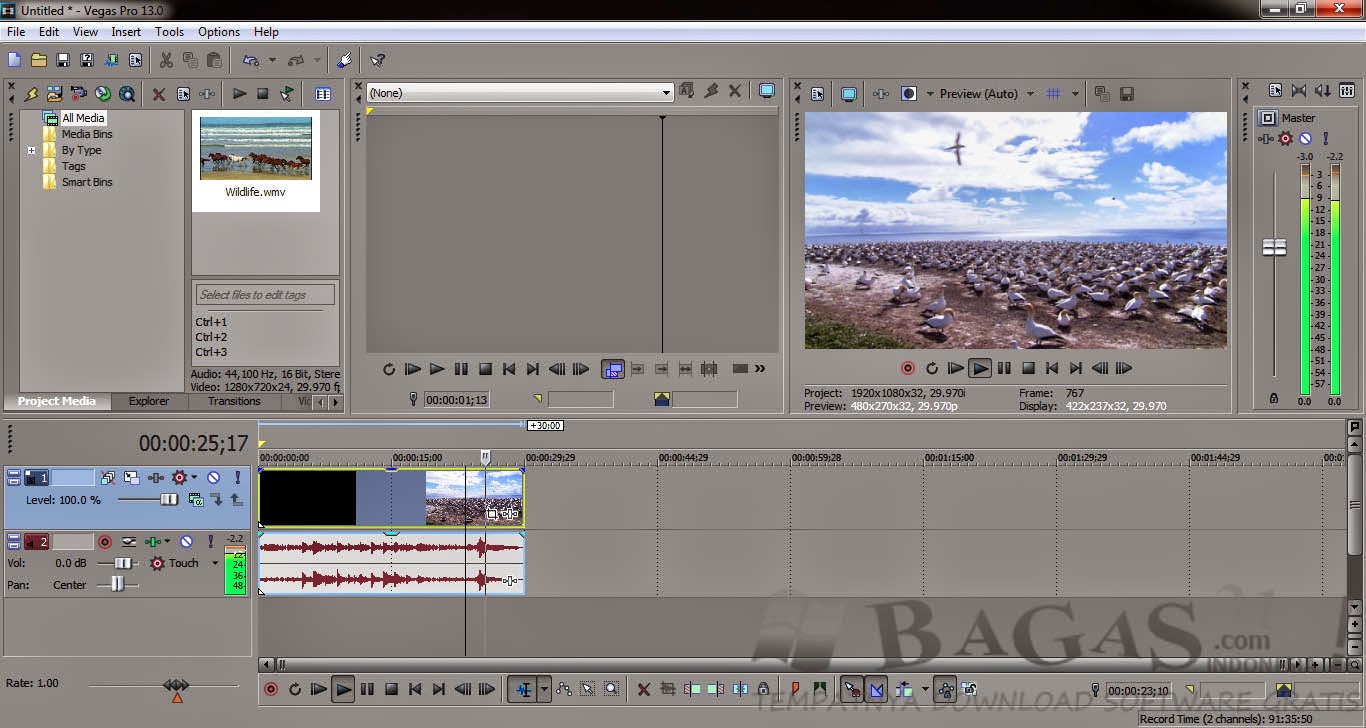Screen dimensions: 1366x728
Task: Adjust the Master volume fader
Action: tap(1274, 247)
